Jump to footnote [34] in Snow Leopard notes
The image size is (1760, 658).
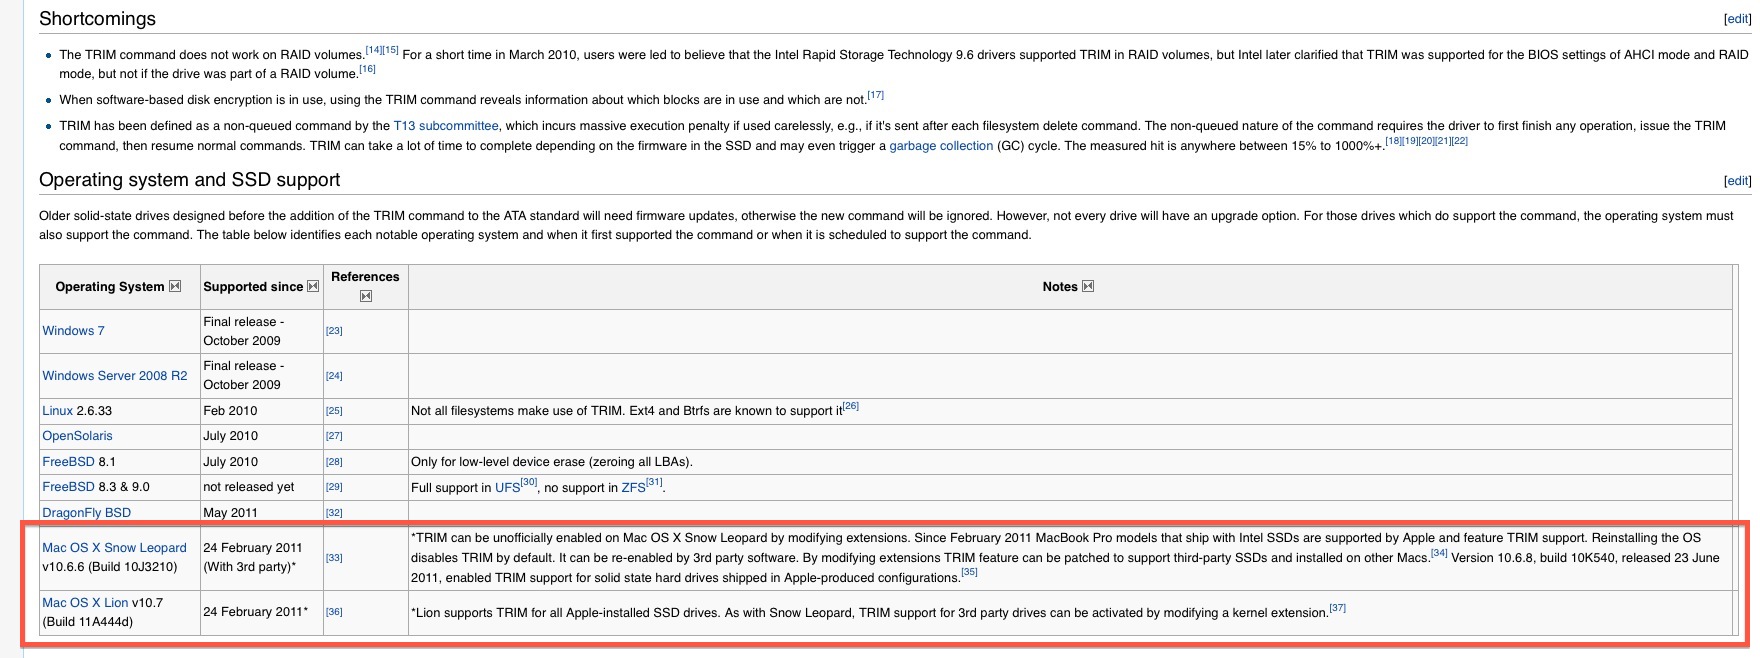[x=1439, y=553]
